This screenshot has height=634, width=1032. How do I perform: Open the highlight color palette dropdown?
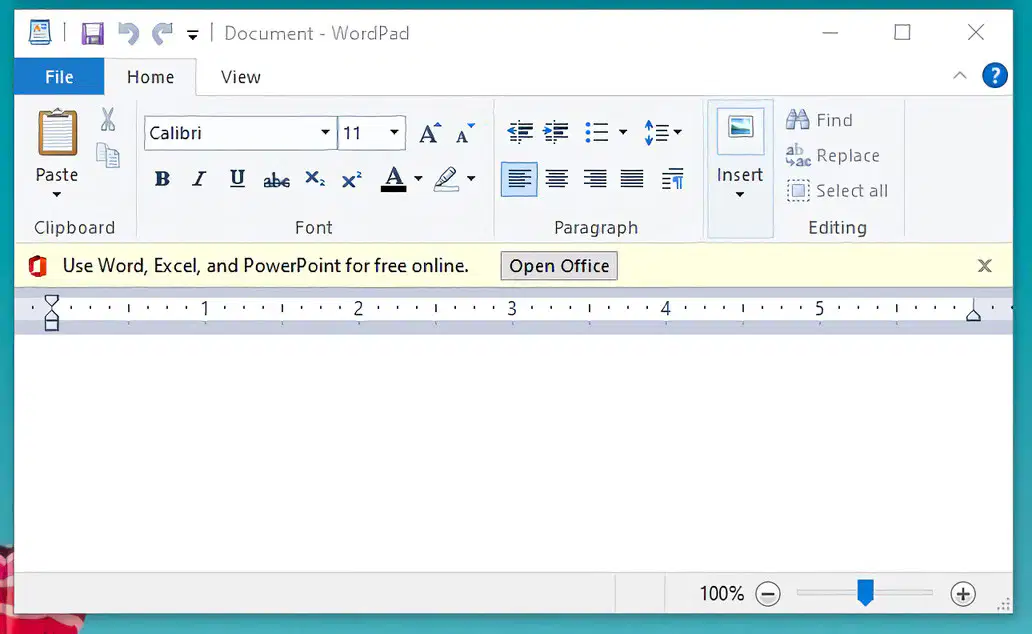point(471,178)
